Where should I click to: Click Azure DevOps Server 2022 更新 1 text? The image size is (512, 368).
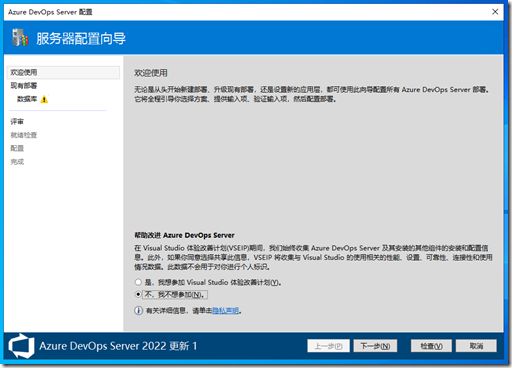coord(118,346)
